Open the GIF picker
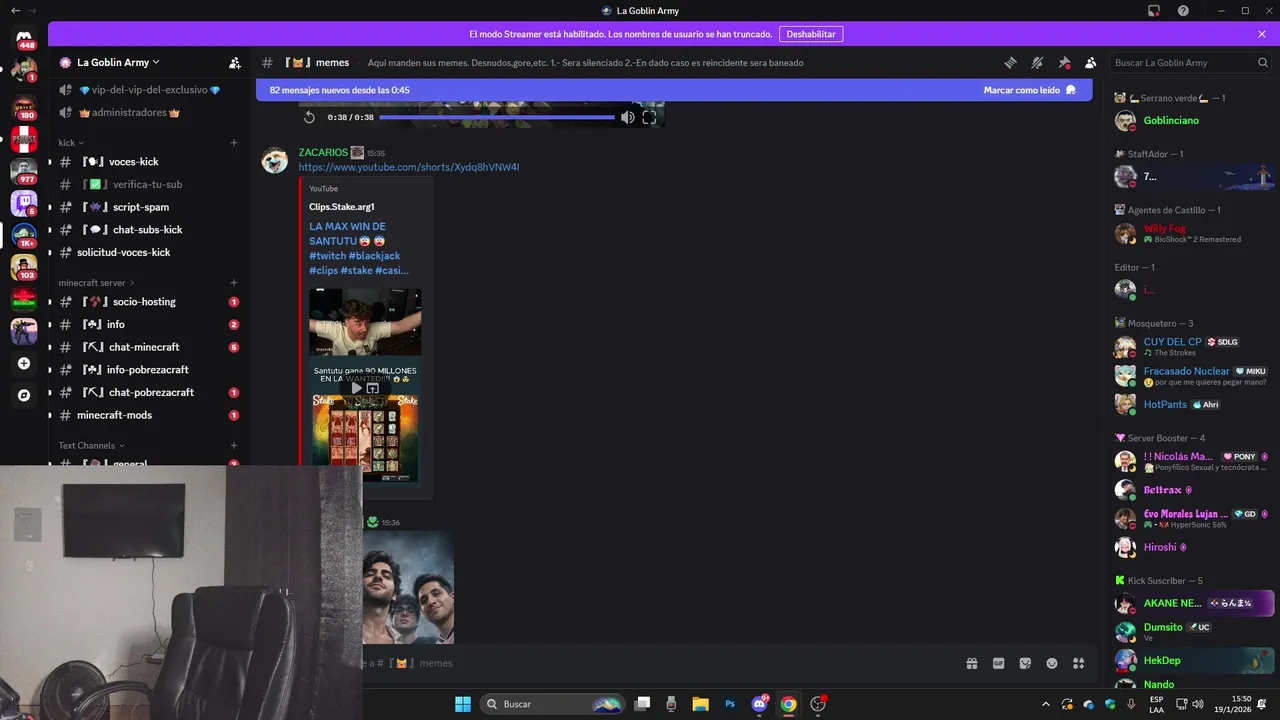This screenshot has height=720, width=1280. pos(998,663)
